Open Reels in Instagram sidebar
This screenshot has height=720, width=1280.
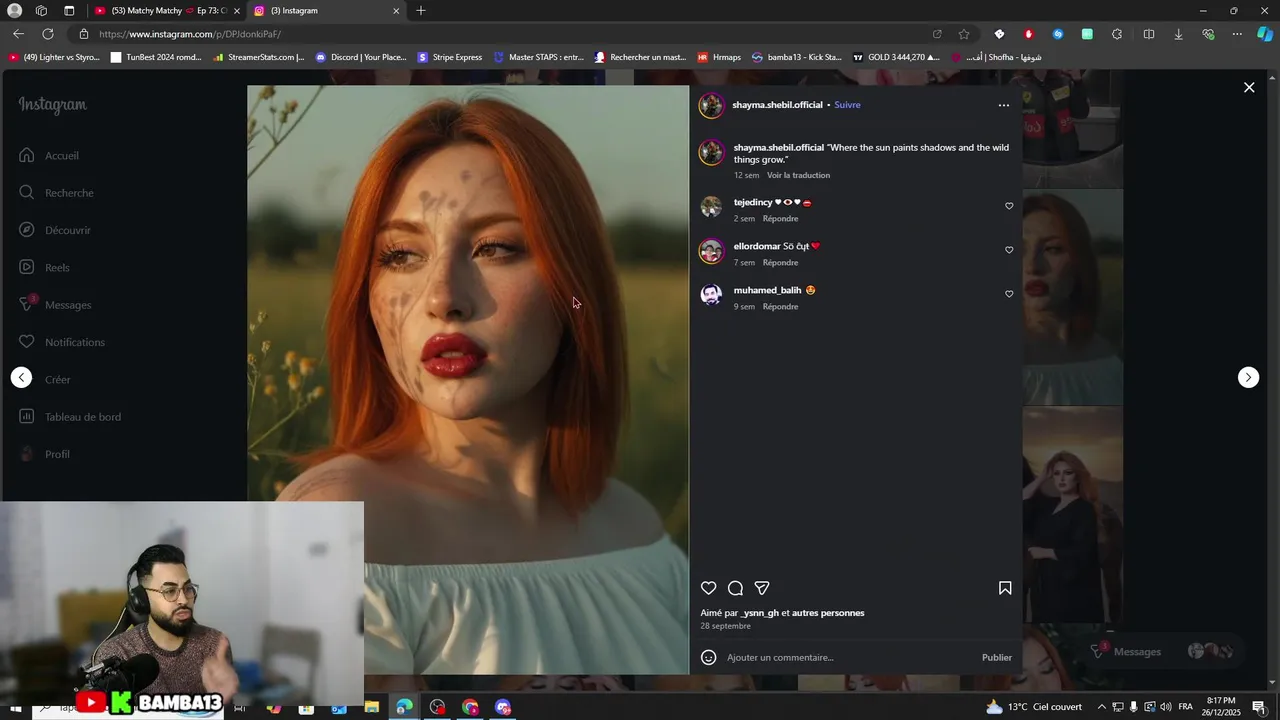pos(45,267)
